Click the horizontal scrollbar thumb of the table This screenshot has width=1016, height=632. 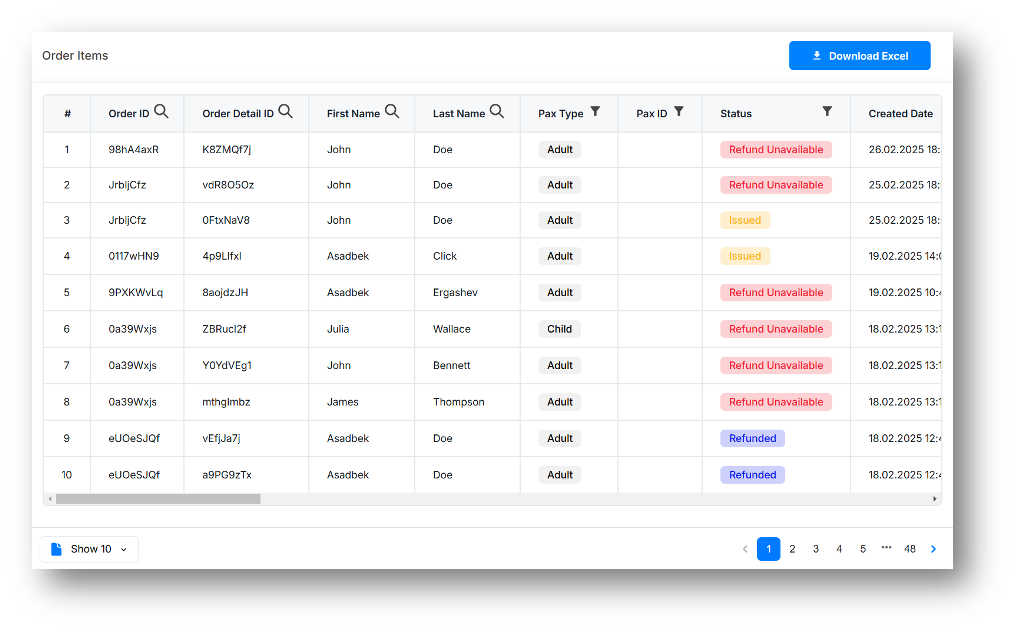(157, 499)
